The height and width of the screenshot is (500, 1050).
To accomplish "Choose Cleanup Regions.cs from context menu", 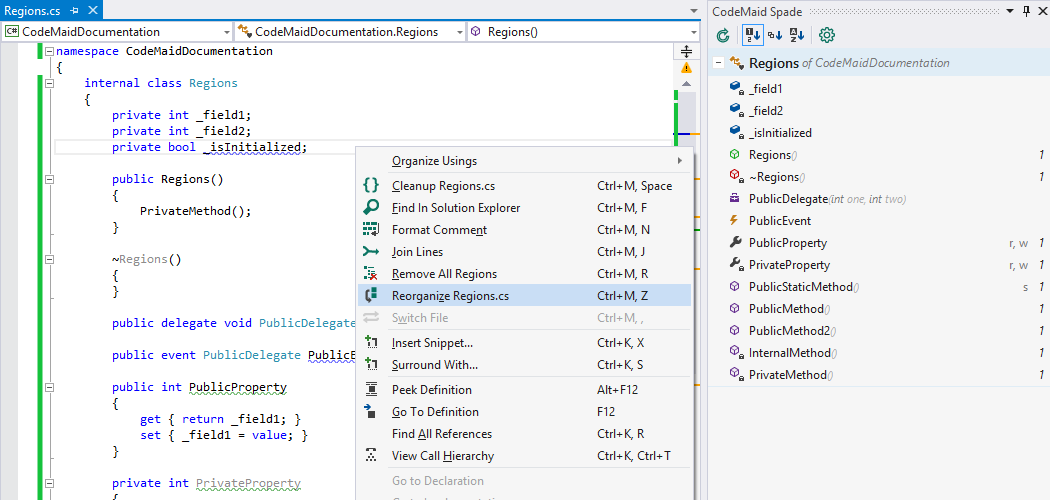I will click(524, 185).
